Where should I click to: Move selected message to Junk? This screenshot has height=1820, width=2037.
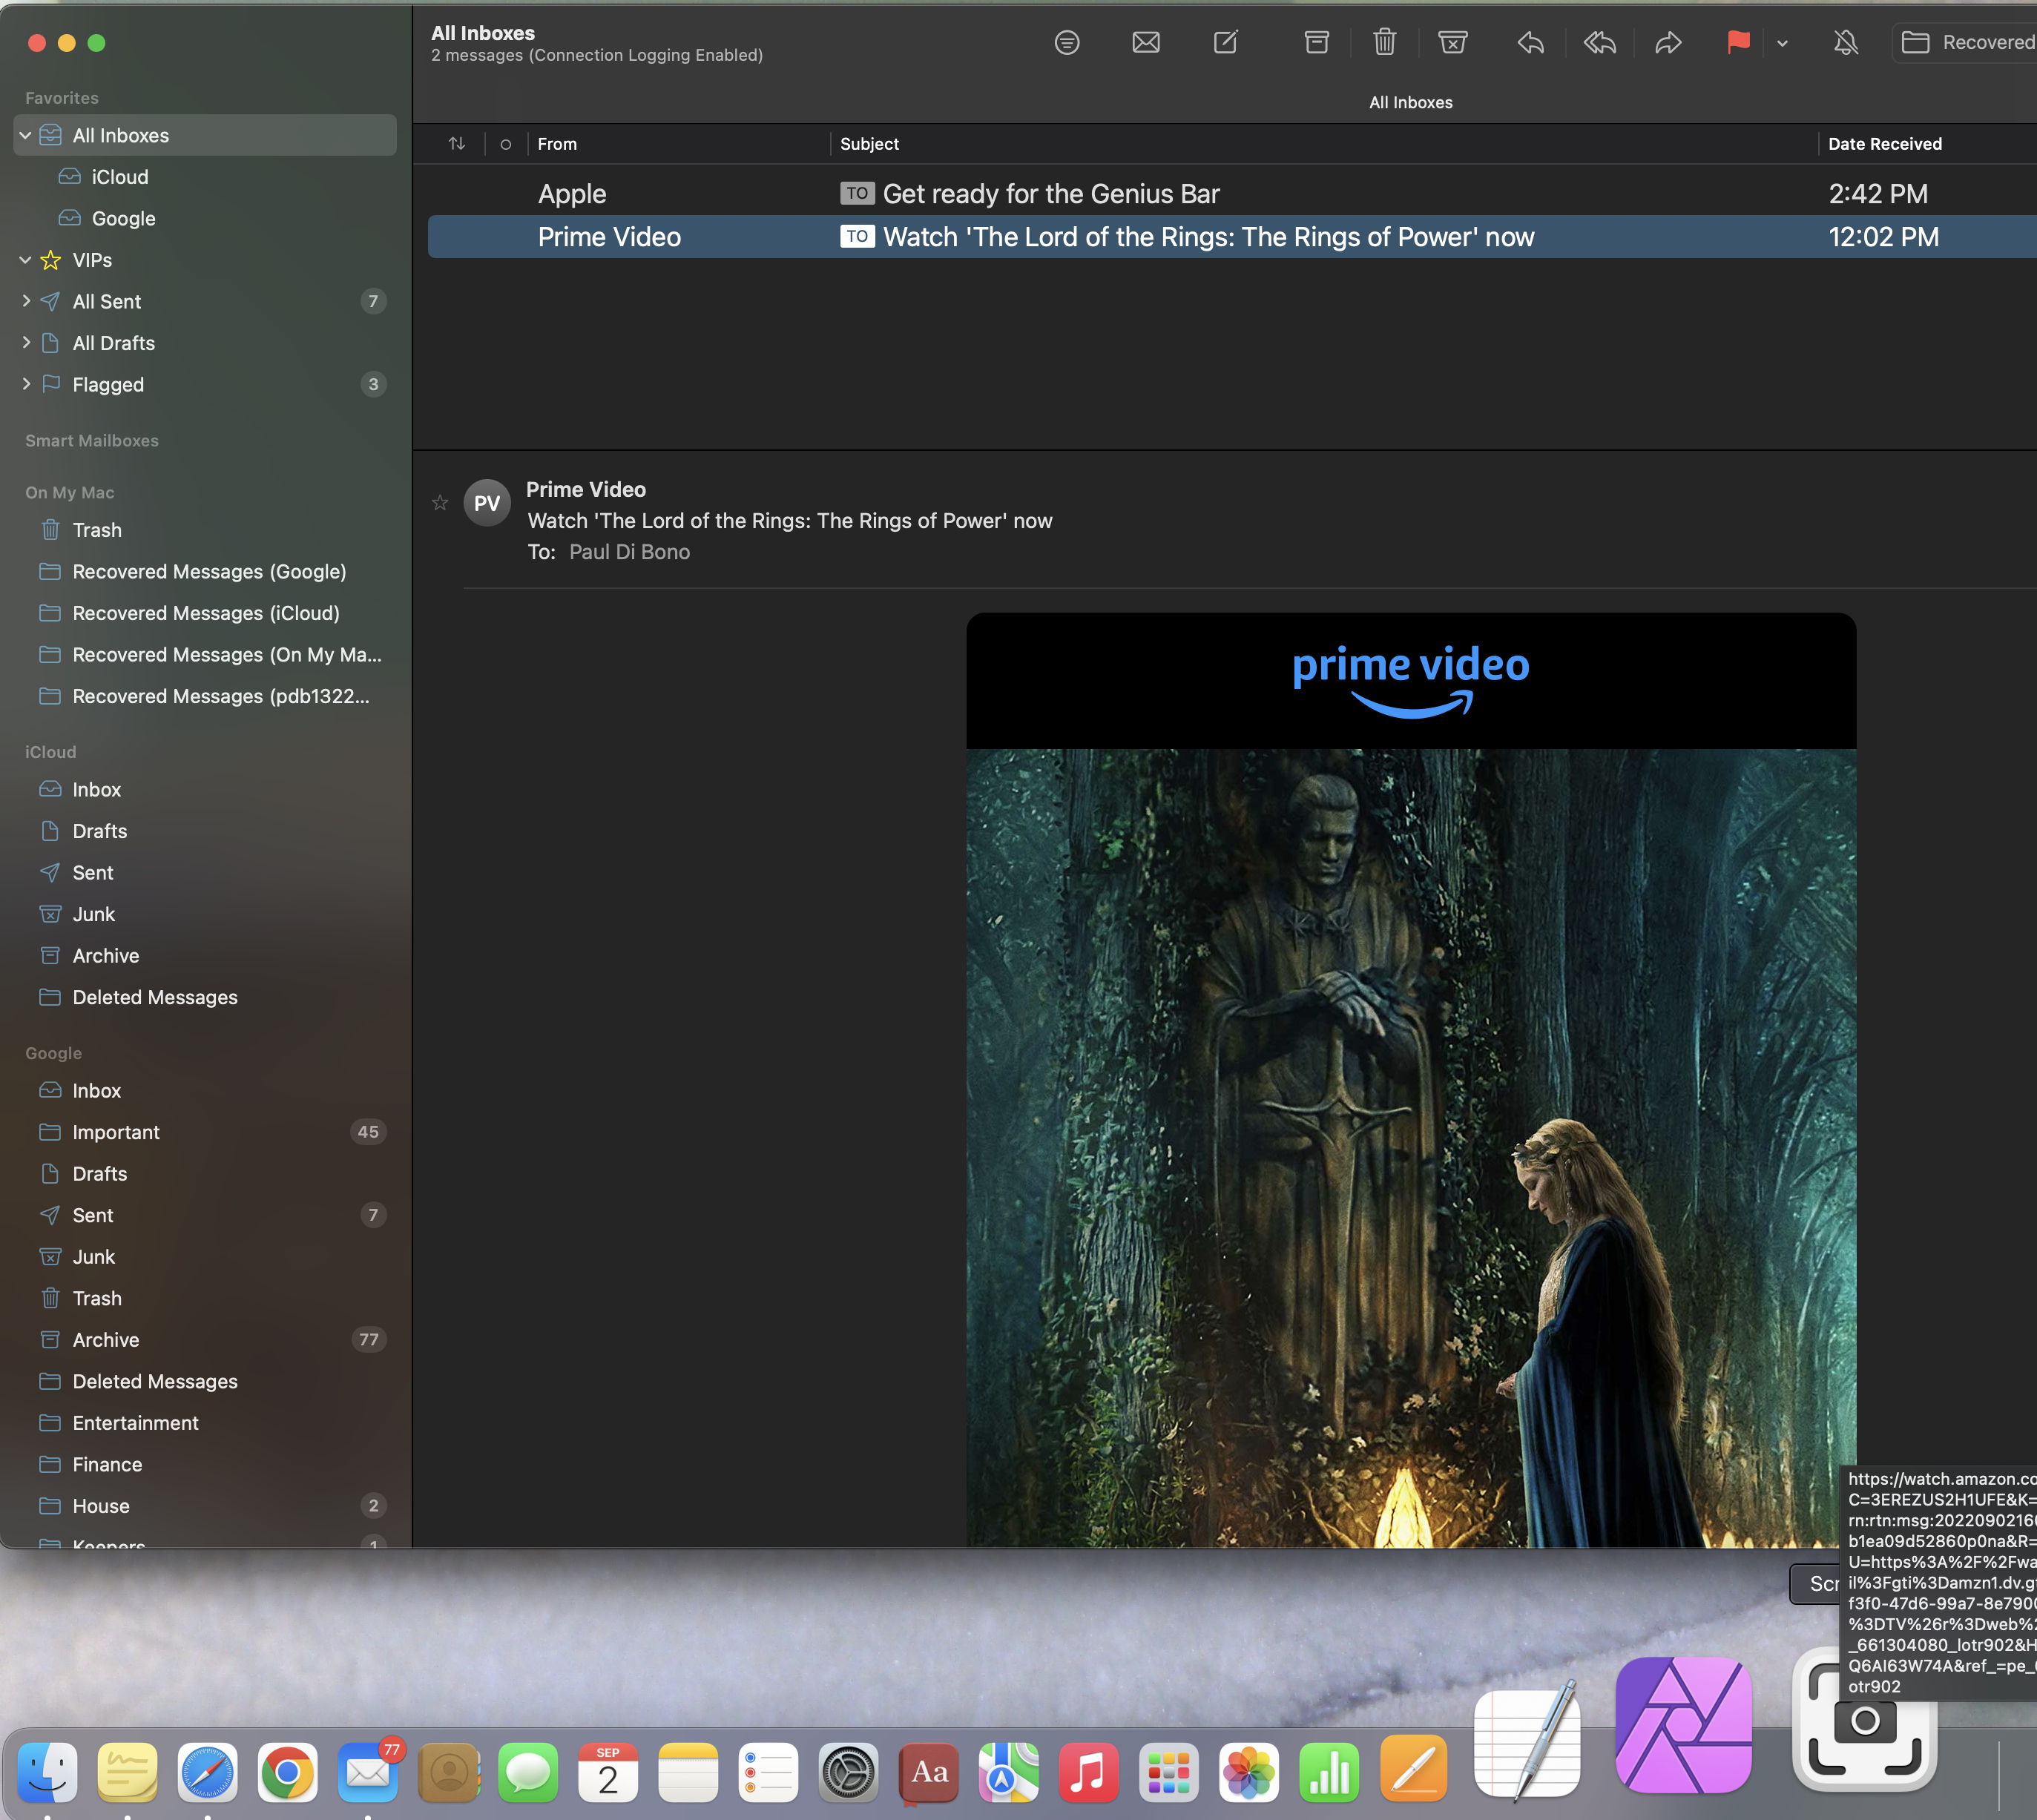click(1452, 42)
